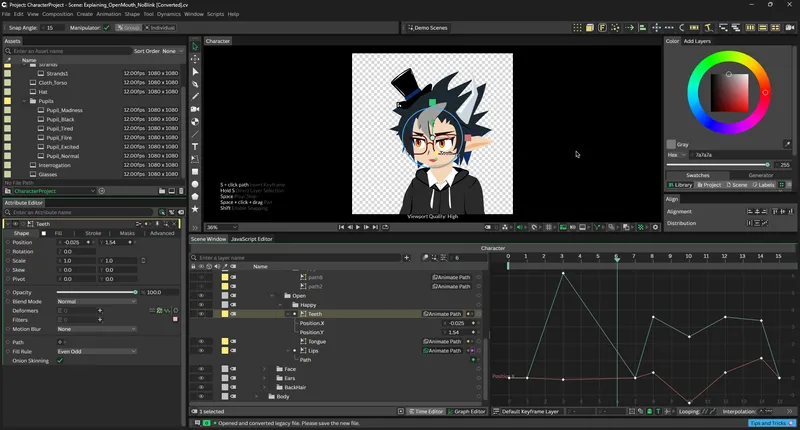Image resolution: width=800 pixels, height=430 pixels.
Task: Toggle visibility of the Tongue layer
Action: [x=201, y=342]
